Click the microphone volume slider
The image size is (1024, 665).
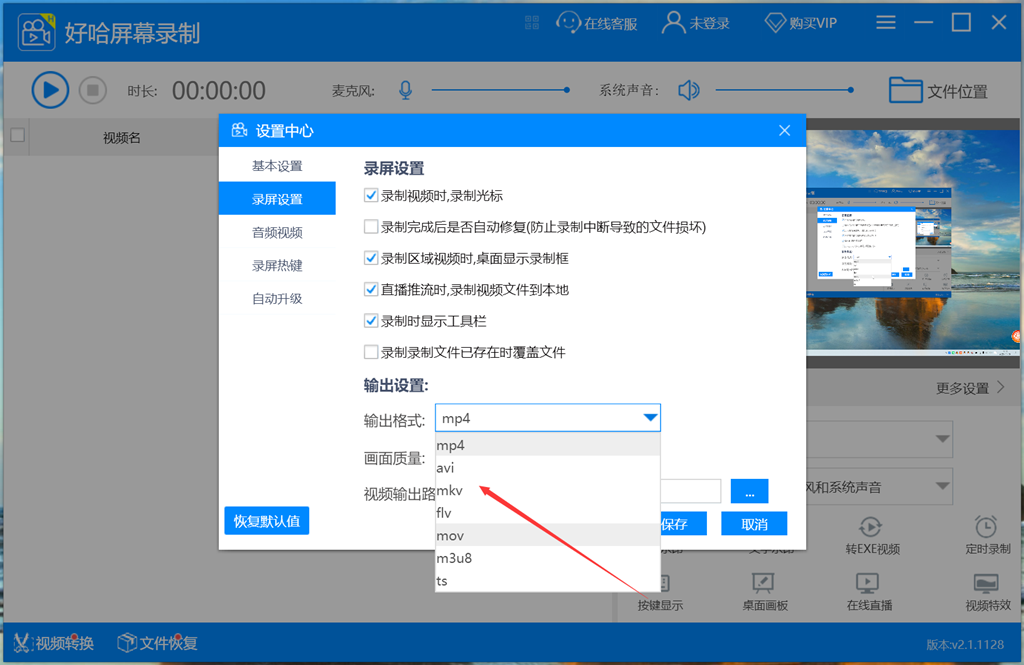click(x=500, y=90)
